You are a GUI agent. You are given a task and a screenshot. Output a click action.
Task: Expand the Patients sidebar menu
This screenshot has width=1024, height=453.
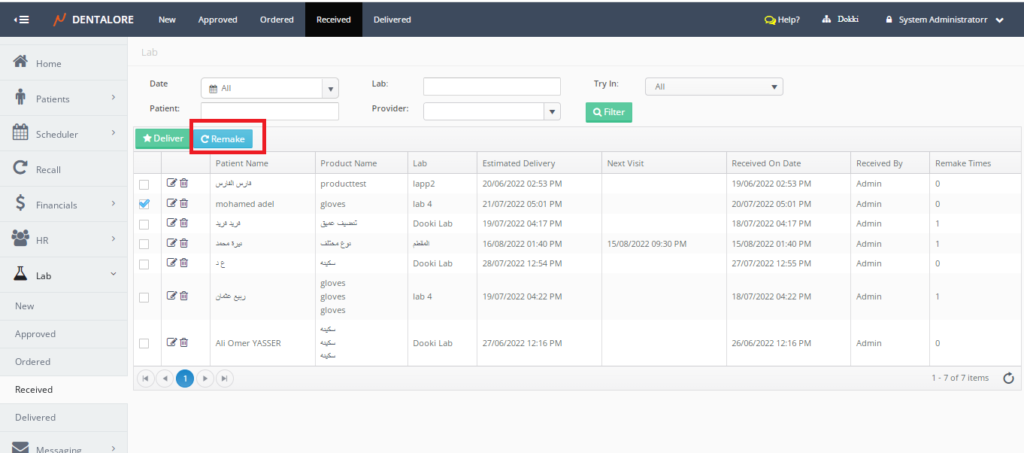click(65, 98)
